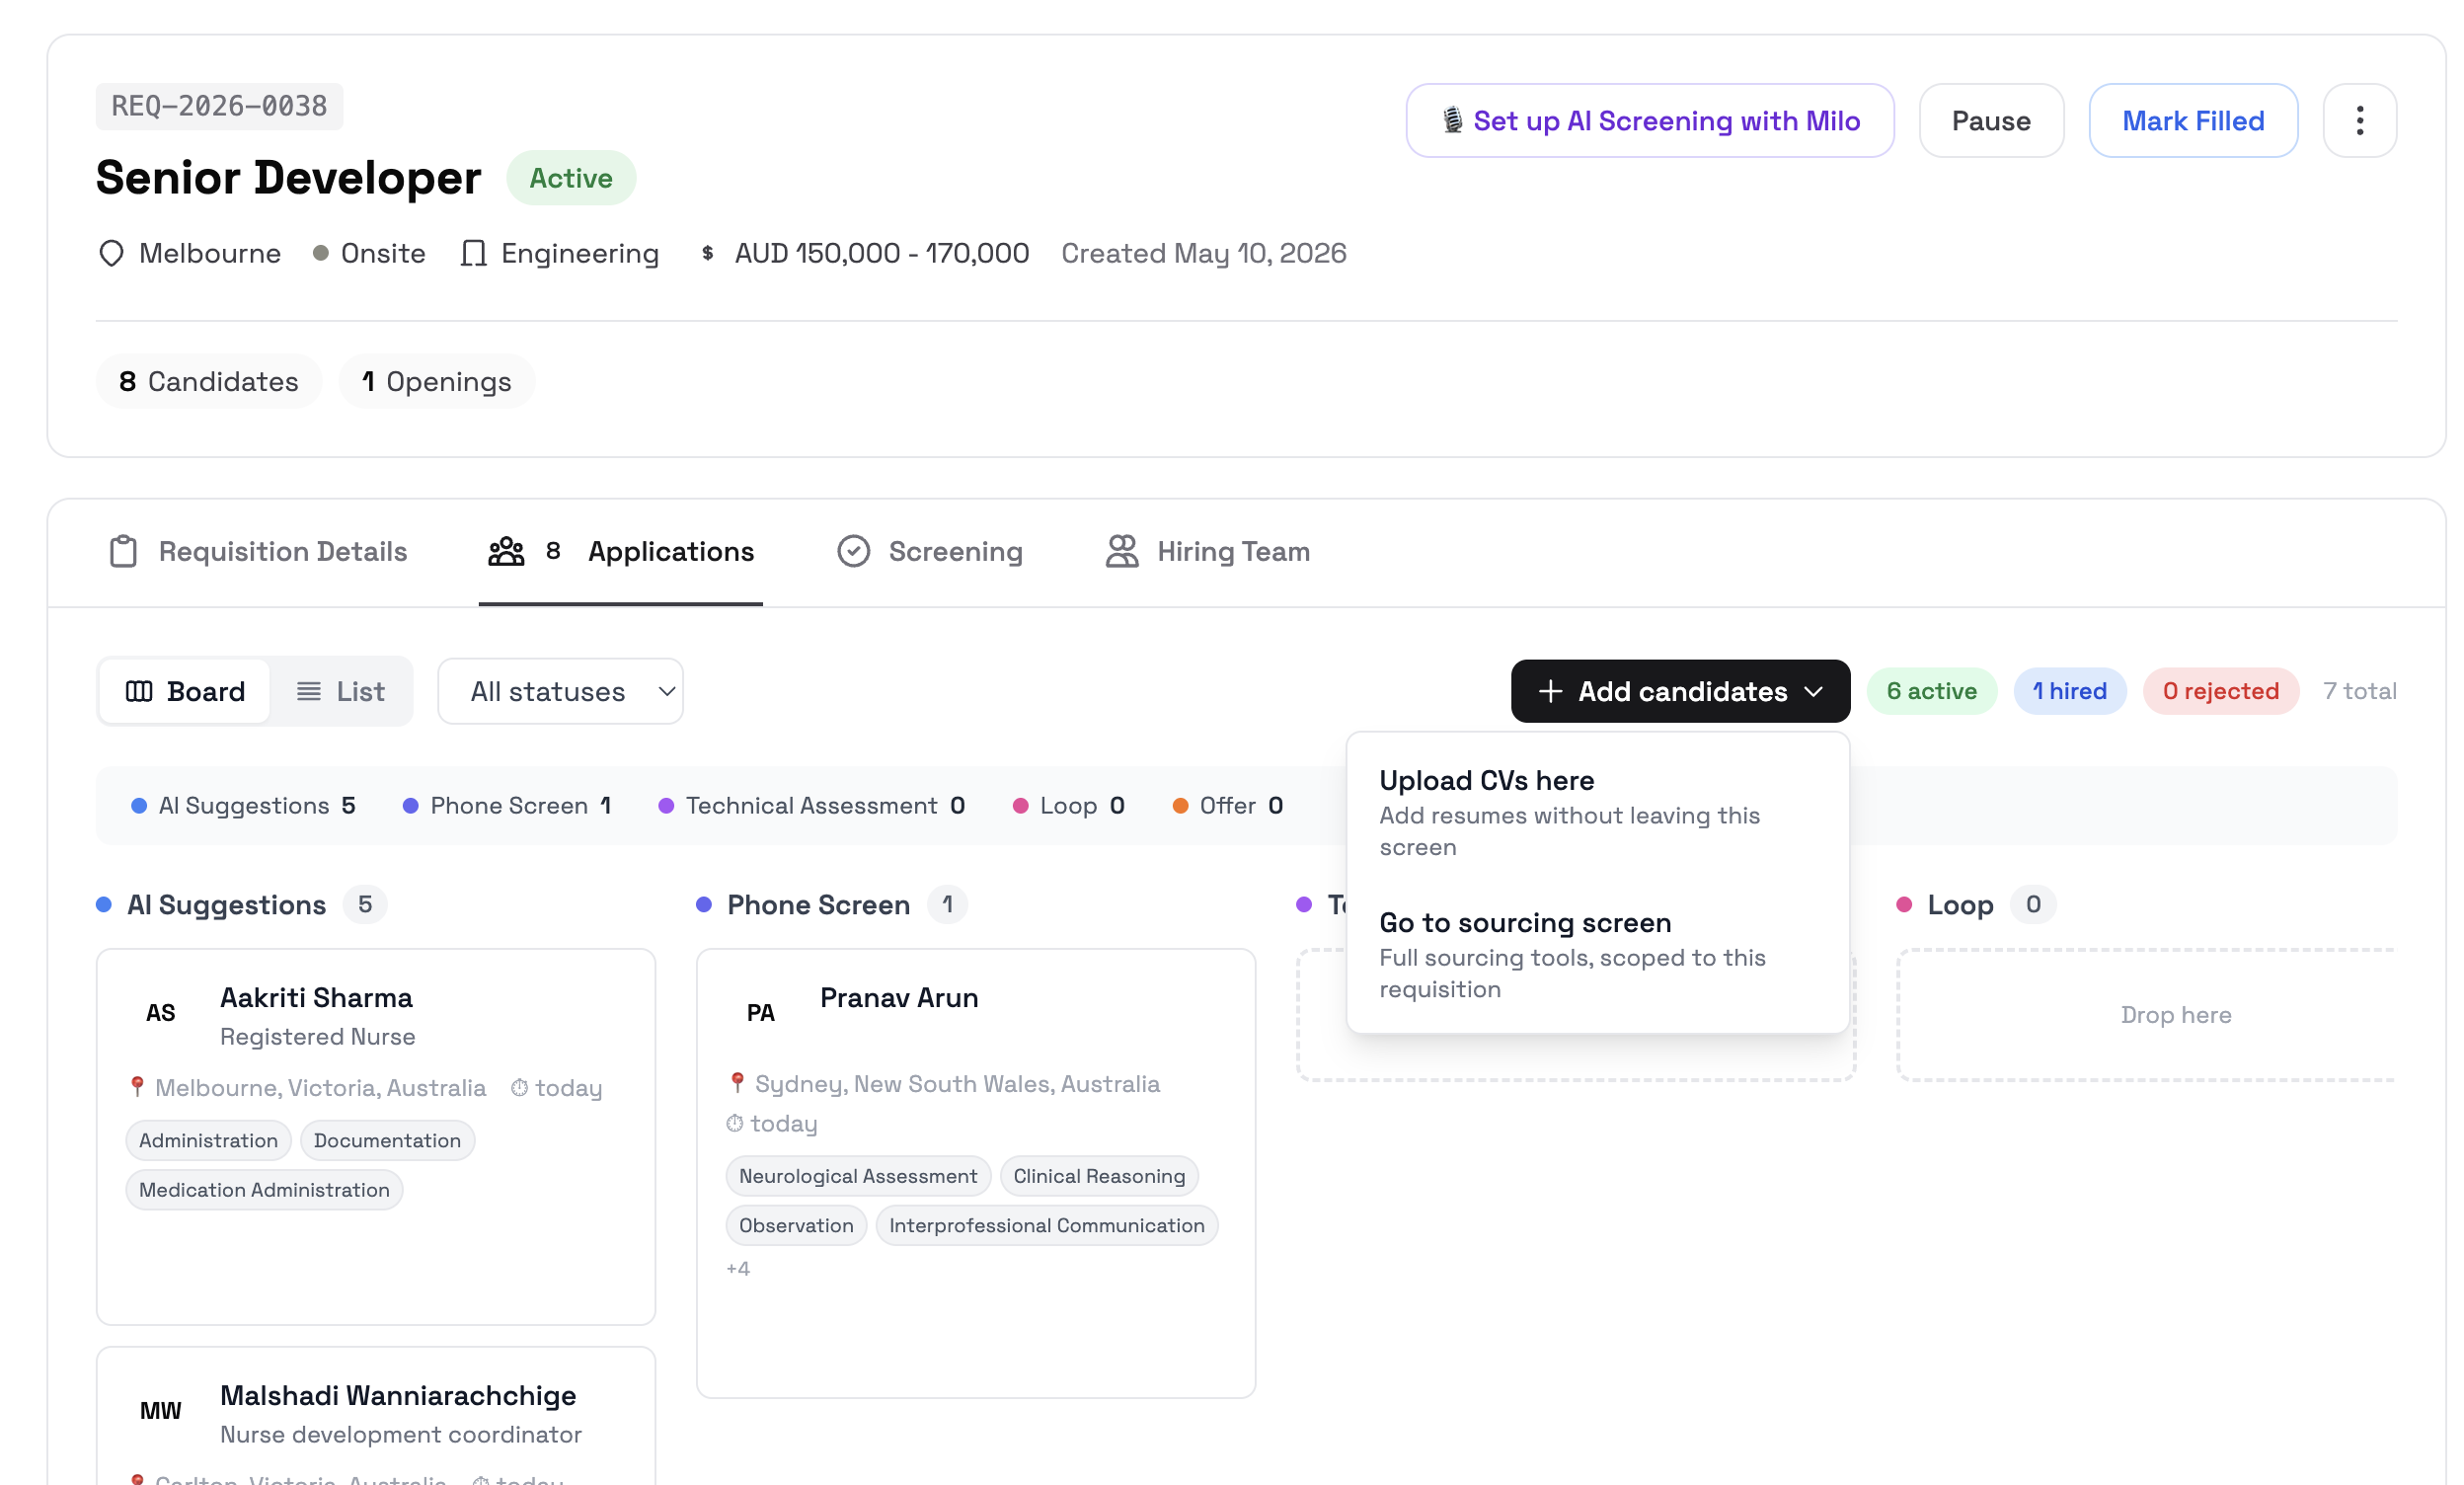Open the All statuses dropdown

pyautogui.click(x=560, y=691)
